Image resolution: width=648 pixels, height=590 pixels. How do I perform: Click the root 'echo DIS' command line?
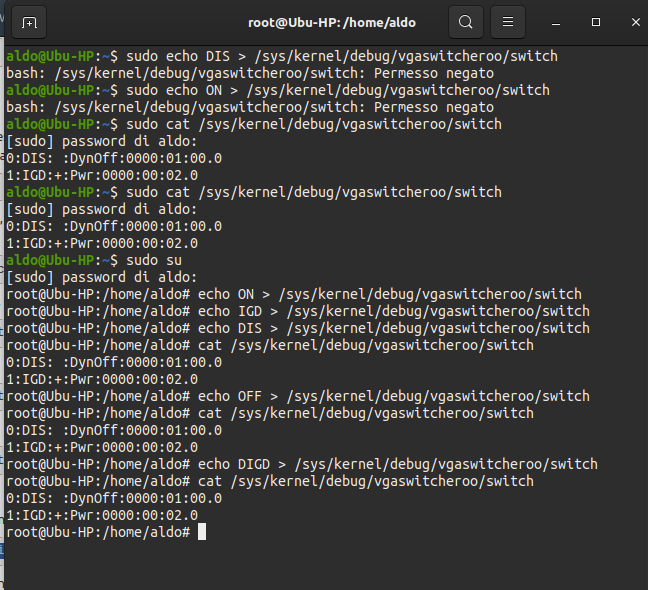298,328
